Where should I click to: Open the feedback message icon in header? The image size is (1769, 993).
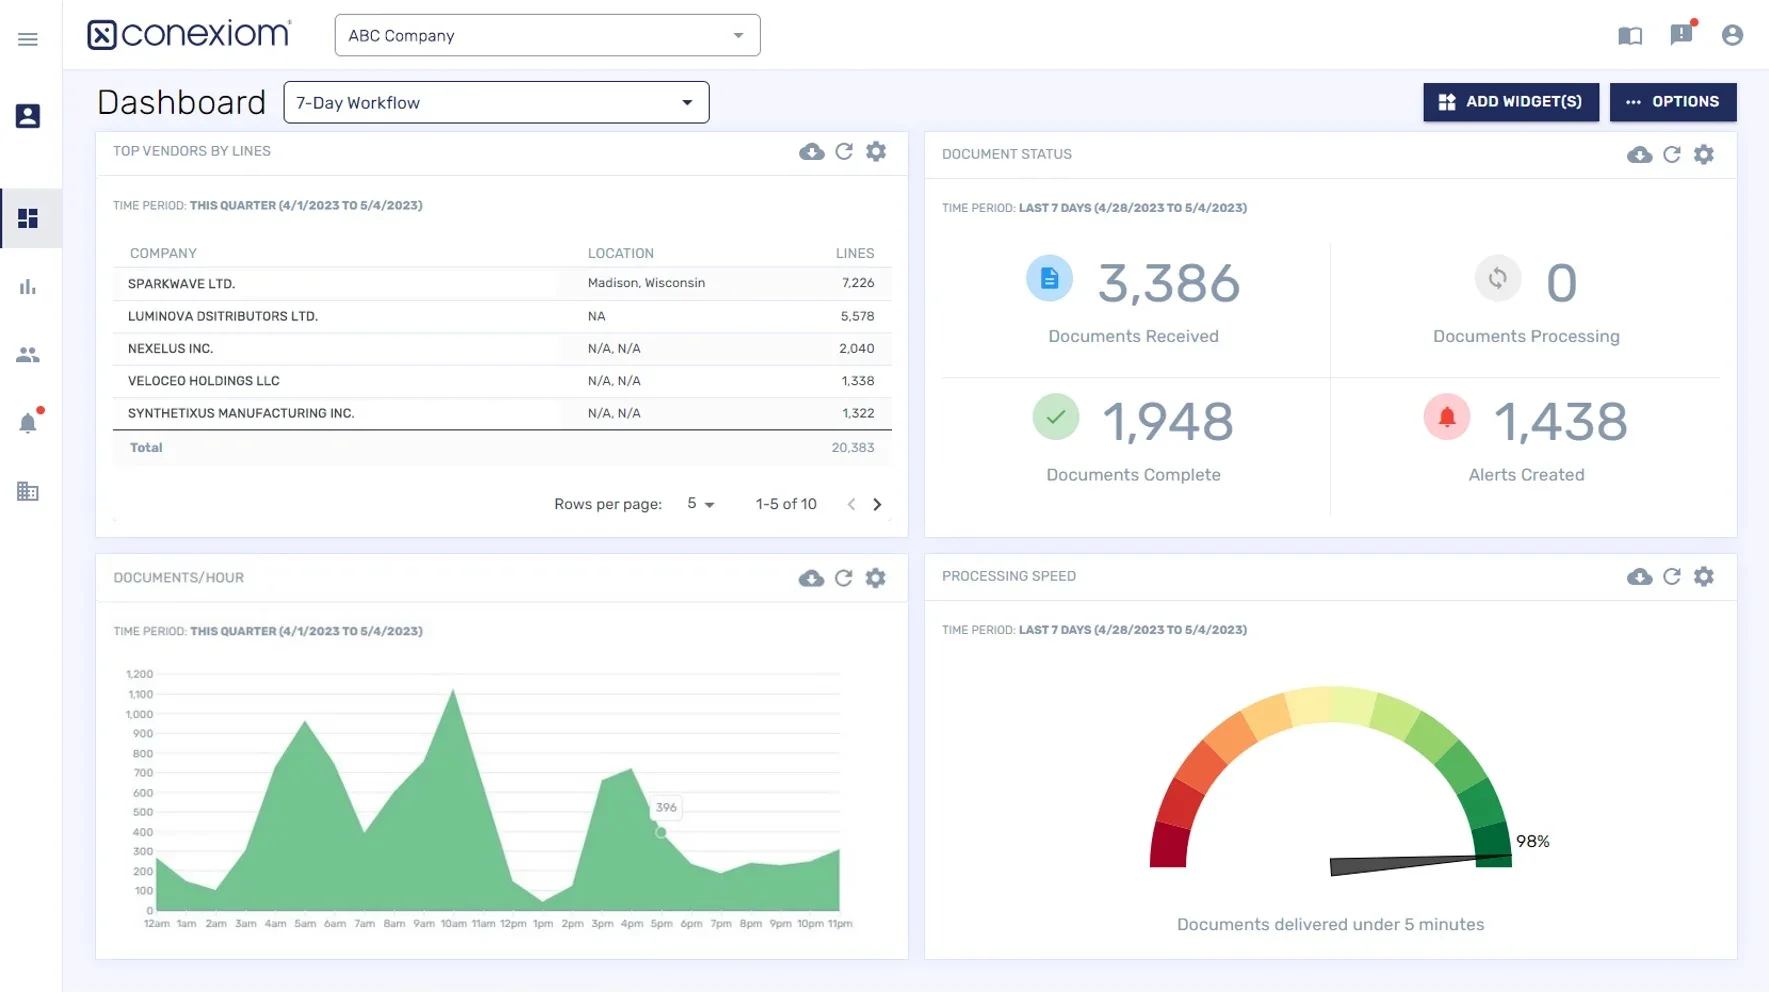[x=1681, y=36]
